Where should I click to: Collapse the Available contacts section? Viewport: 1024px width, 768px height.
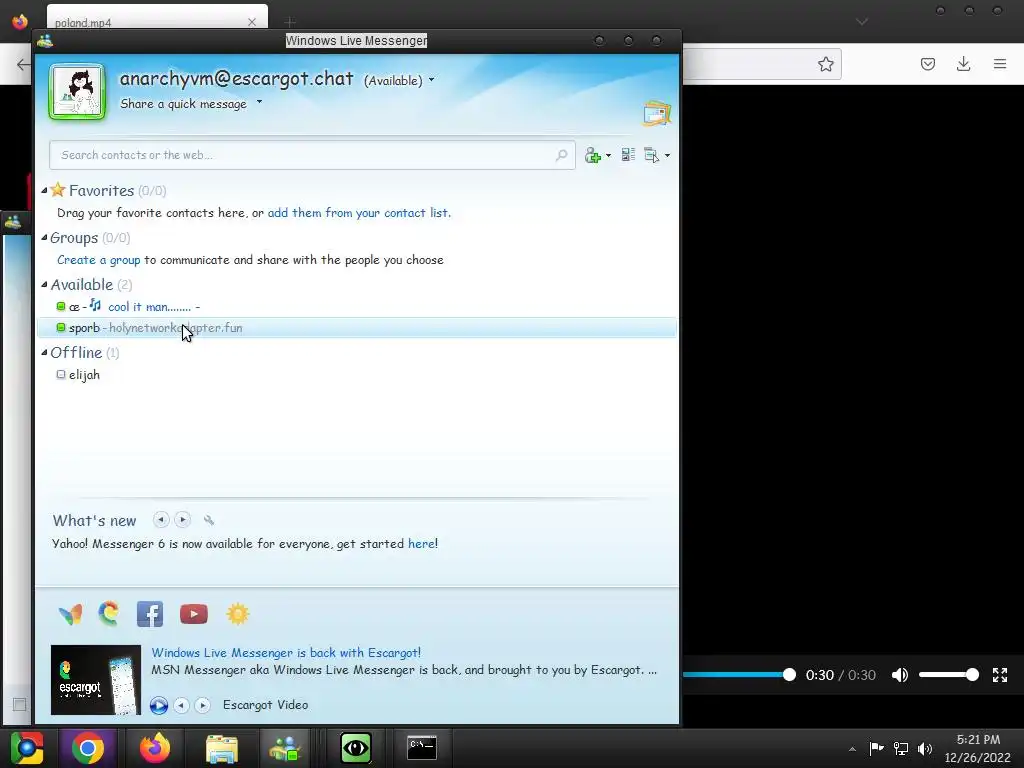pyautogui.click(x=44, y=285)
